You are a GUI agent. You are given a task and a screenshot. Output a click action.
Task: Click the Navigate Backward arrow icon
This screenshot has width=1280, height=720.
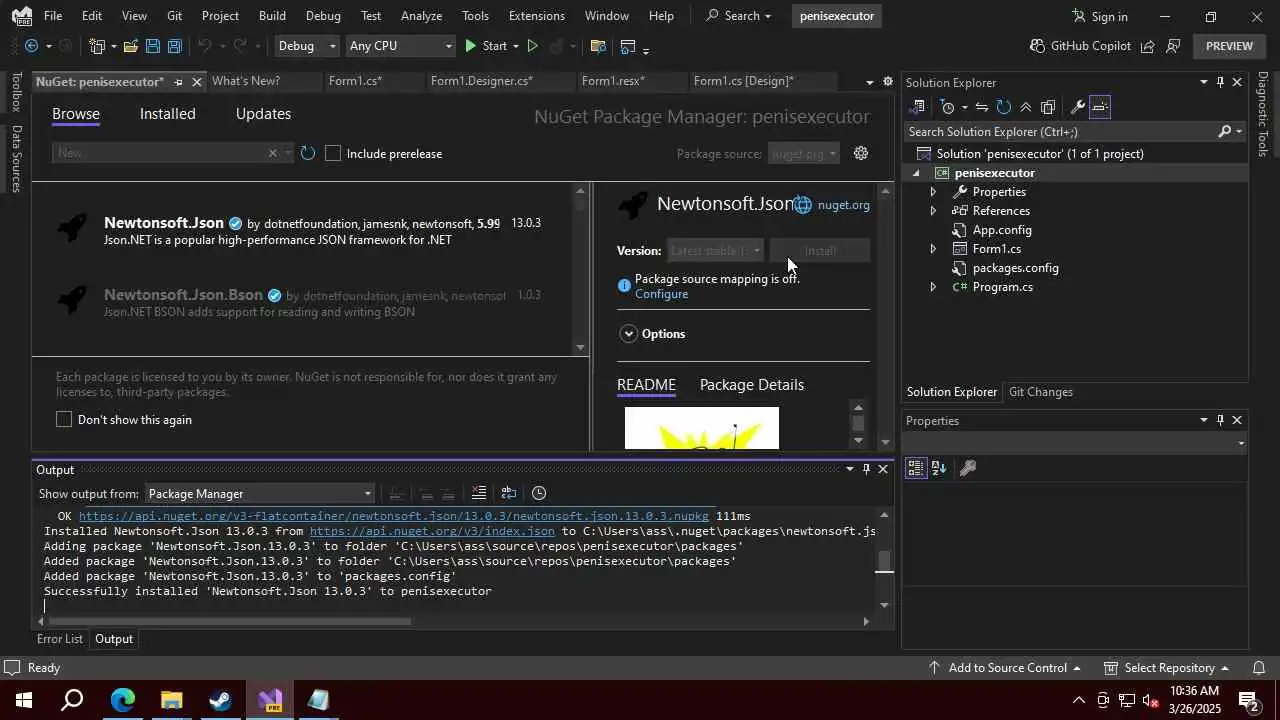tap(32, 46)
